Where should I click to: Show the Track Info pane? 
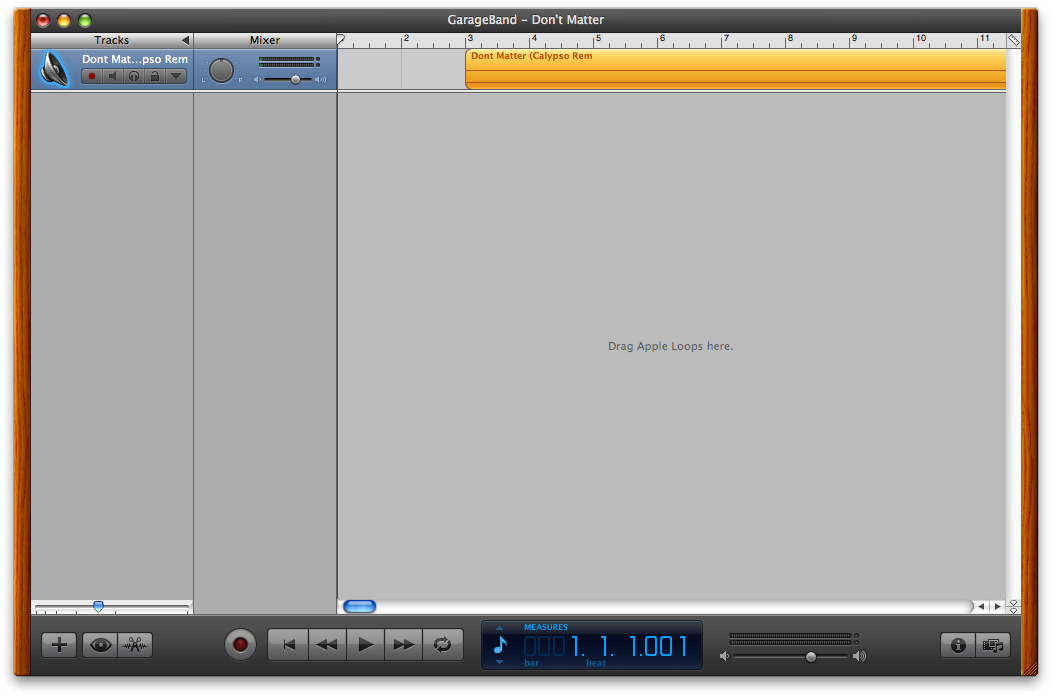958,645
